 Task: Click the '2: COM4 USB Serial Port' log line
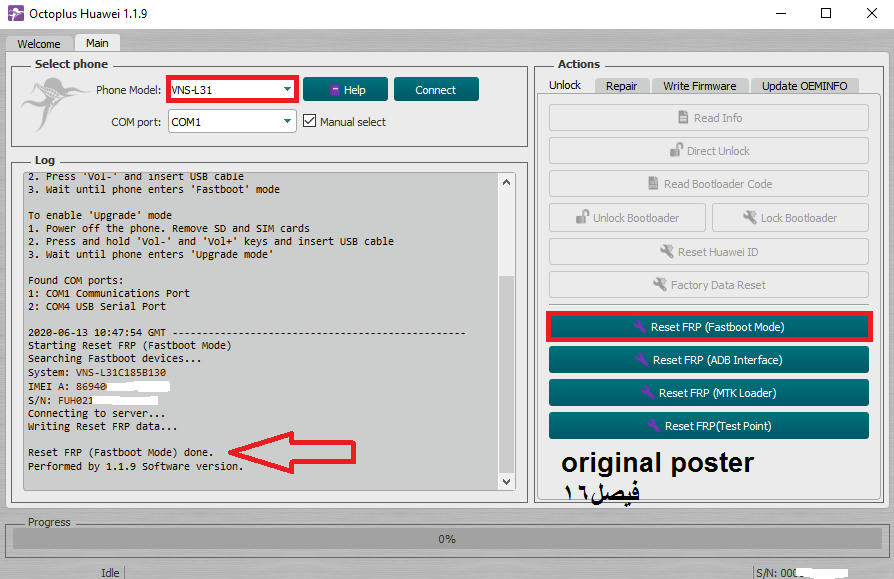click(97, 307)
